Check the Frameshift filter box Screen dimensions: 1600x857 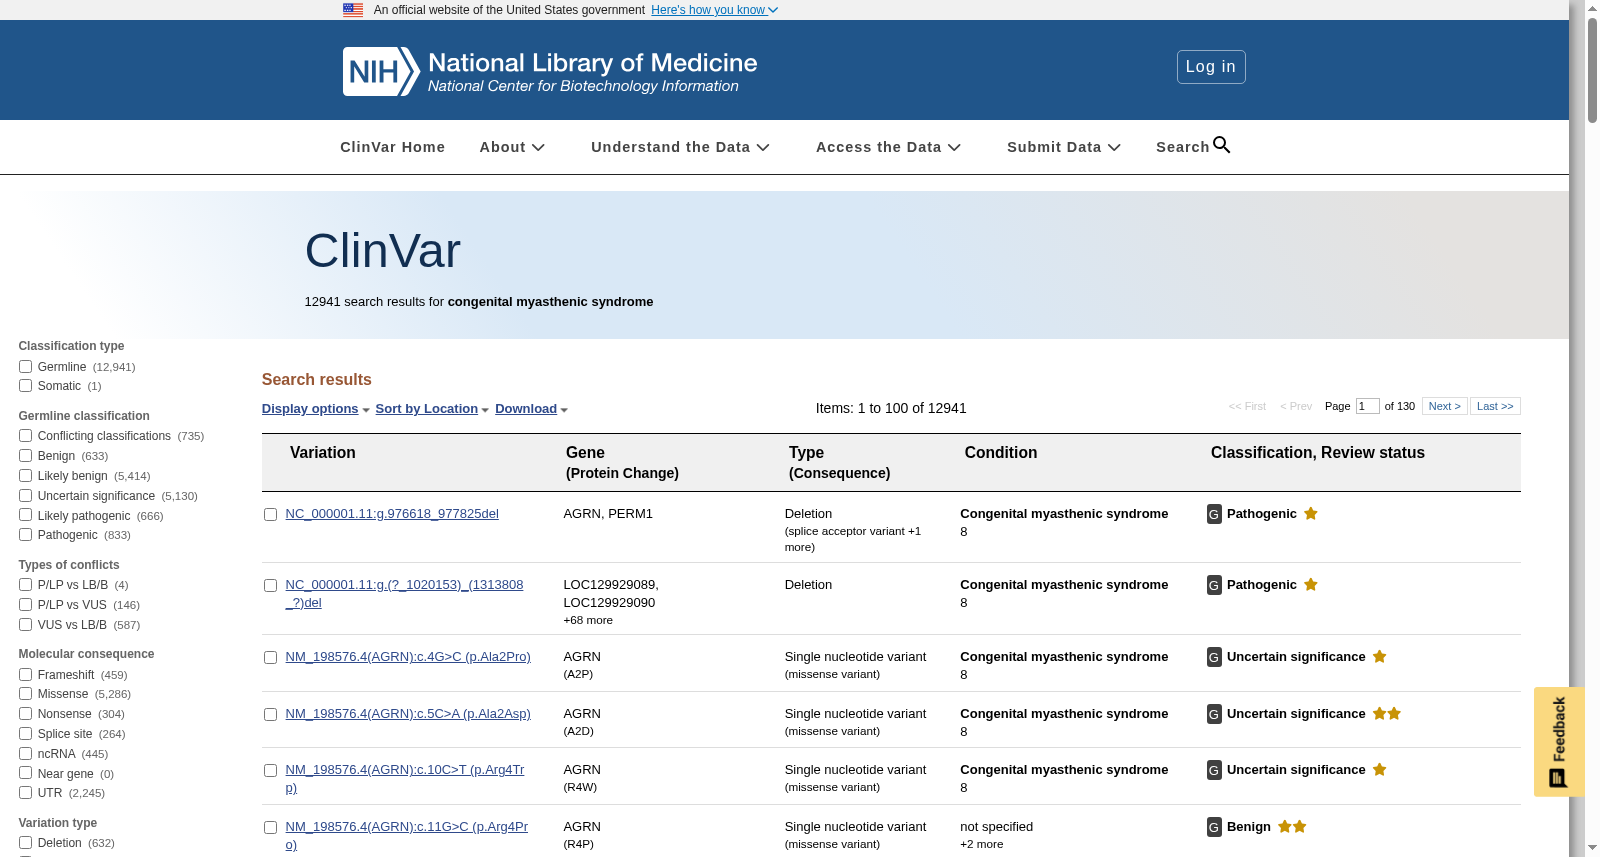tap(25, 675)
